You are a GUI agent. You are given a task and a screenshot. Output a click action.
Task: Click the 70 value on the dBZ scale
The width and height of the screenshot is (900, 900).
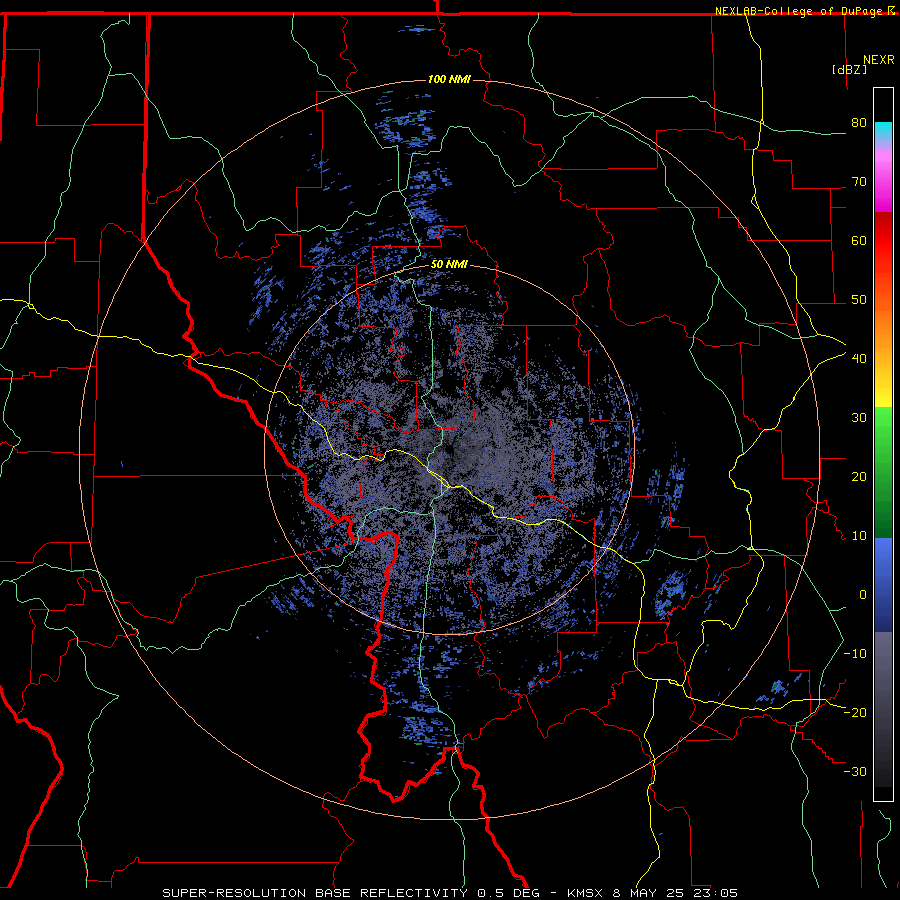coord(859,181)
